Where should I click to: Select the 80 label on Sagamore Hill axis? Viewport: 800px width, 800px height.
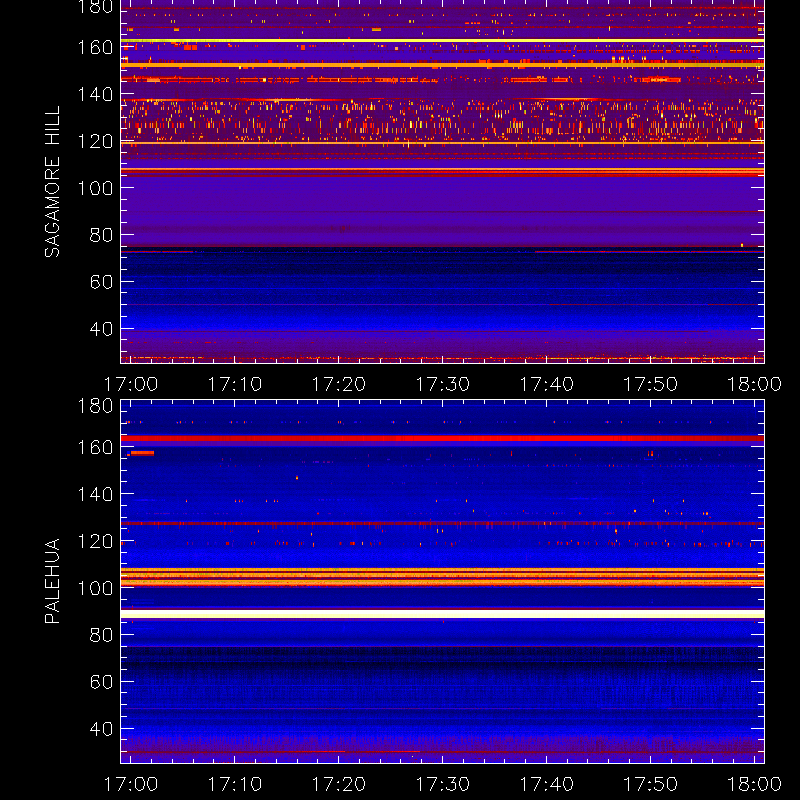[x=101, y=235]
